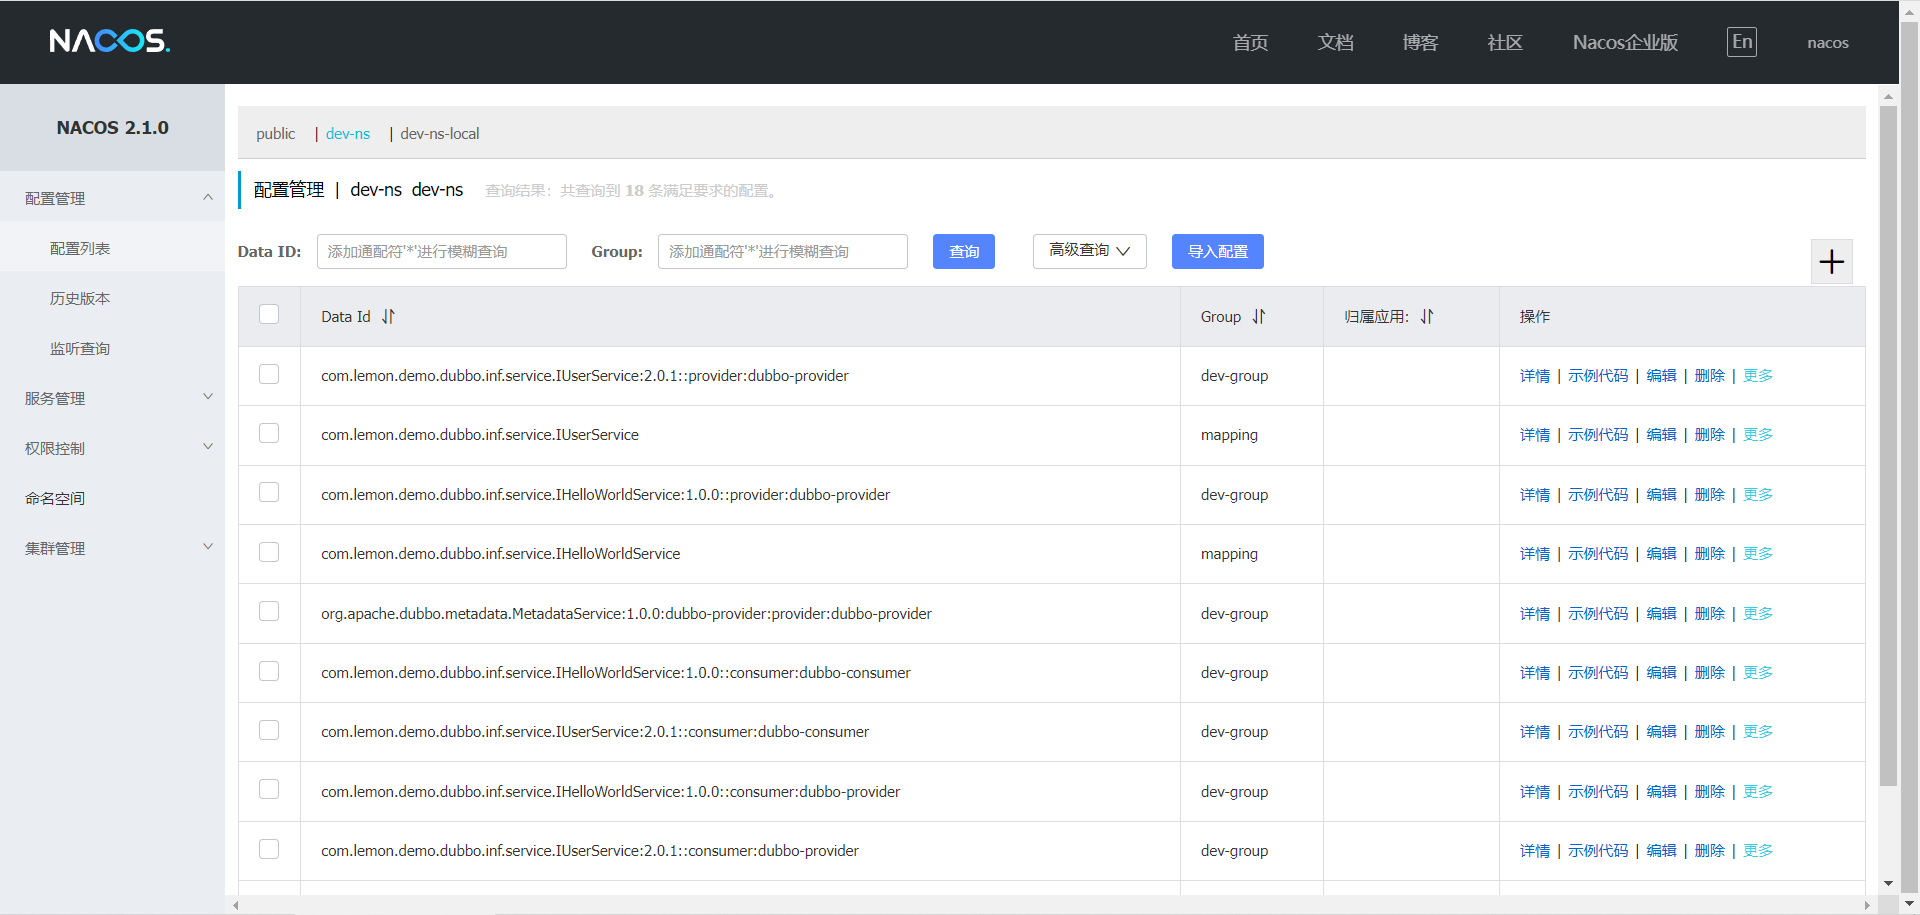Switch language using the En icon
Screen dimensions: 1920x915
click(x=1741, y=42)
